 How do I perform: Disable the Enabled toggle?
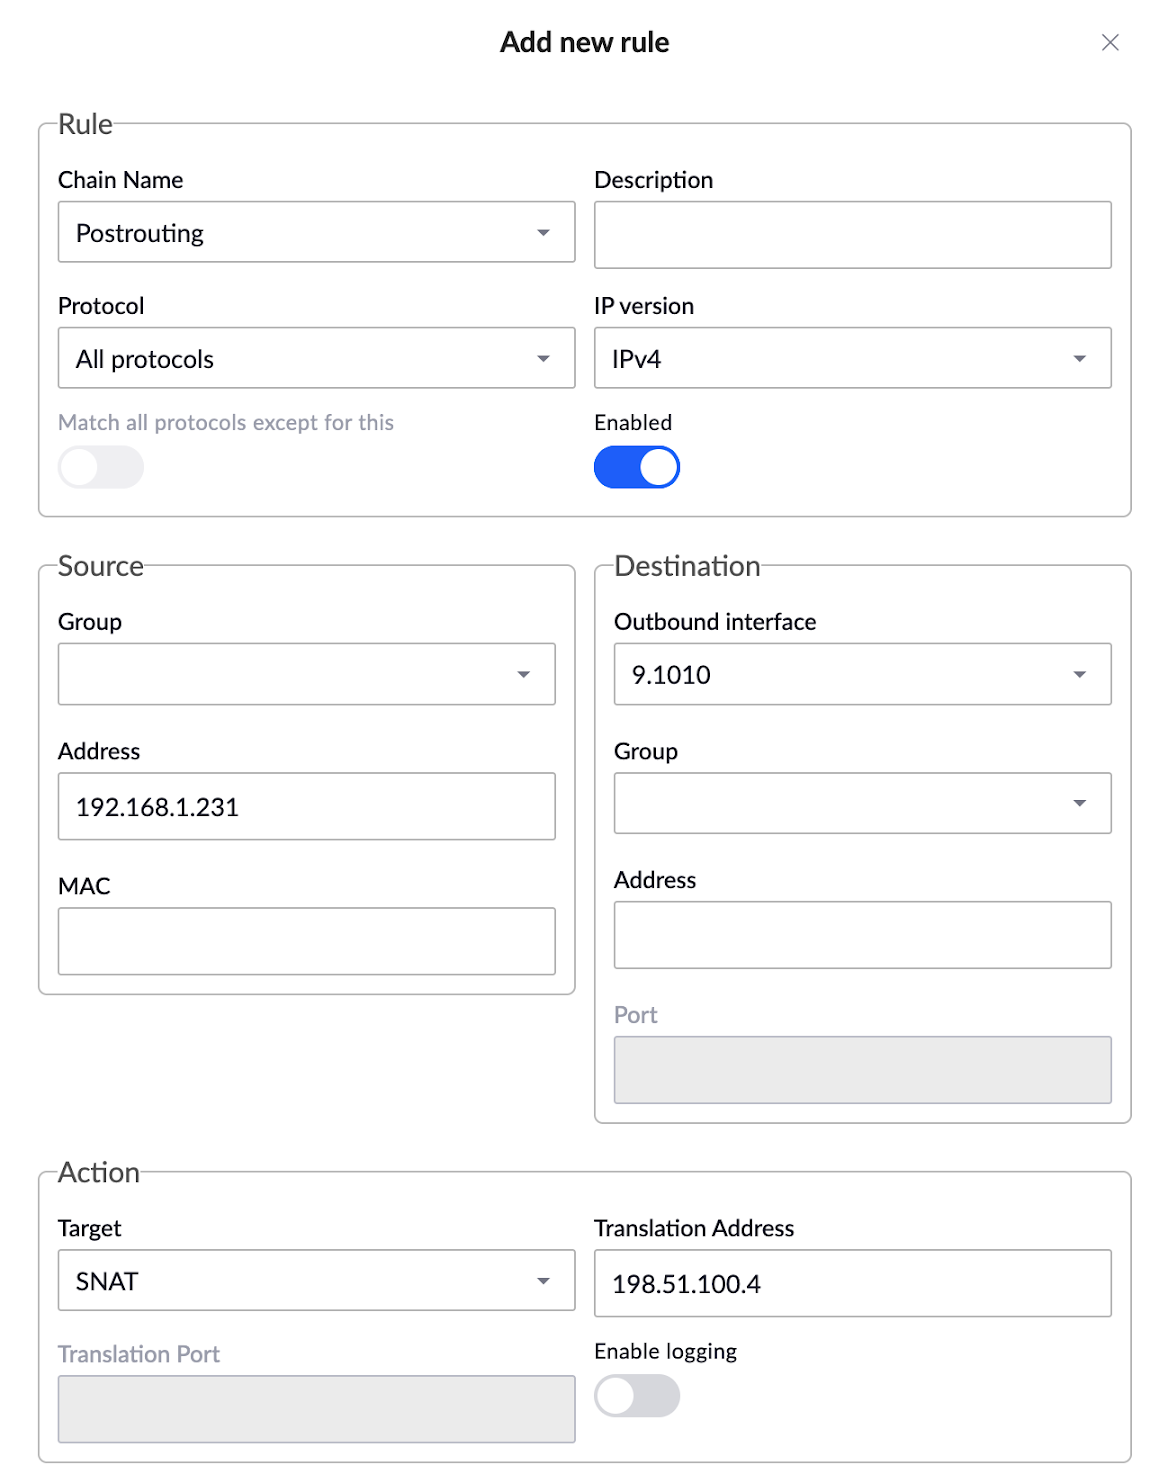pos(637,466)
